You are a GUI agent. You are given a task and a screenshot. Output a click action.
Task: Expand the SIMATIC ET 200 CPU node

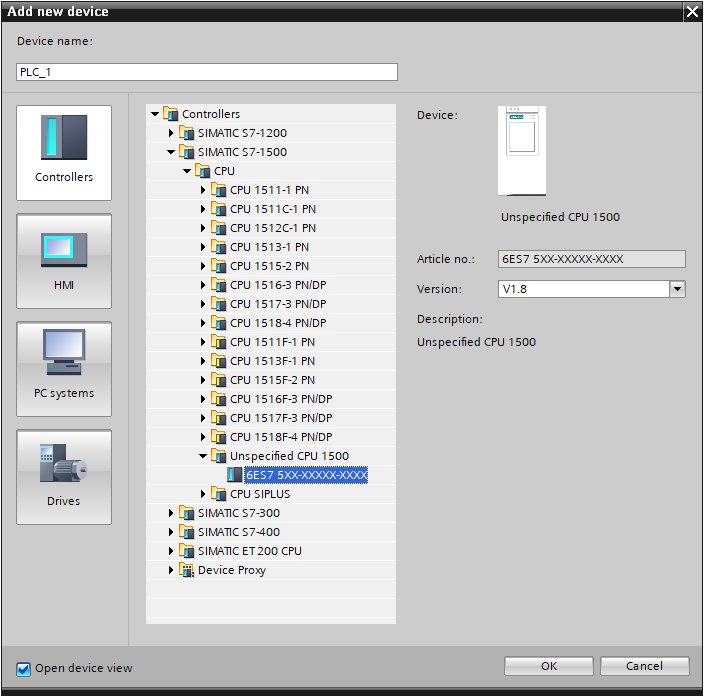(171, 551)
